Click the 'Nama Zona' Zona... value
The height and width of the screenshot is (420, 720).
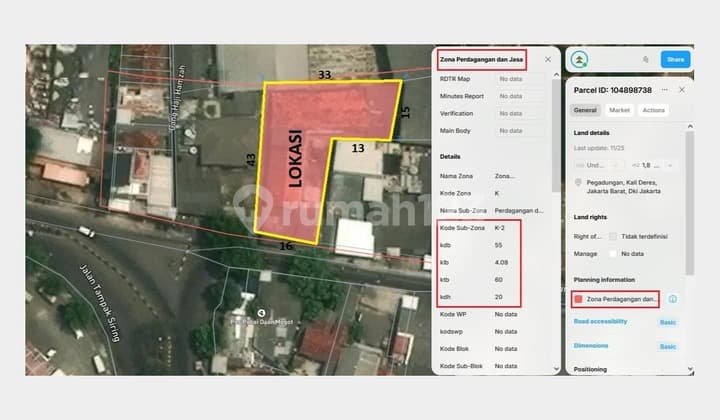(505, 176)
